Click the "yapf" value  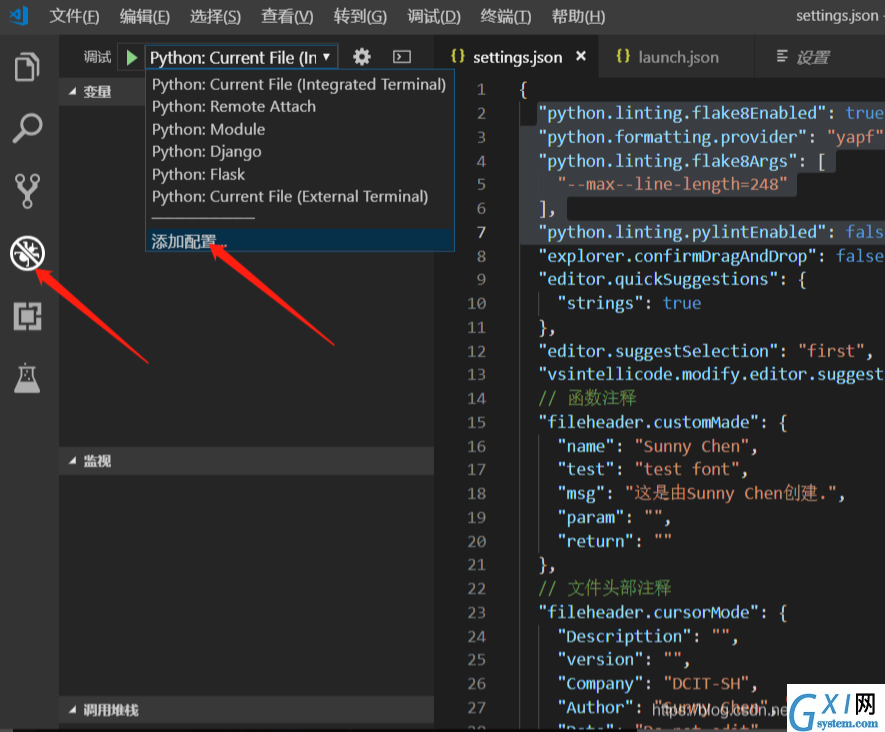click(855, 137)
